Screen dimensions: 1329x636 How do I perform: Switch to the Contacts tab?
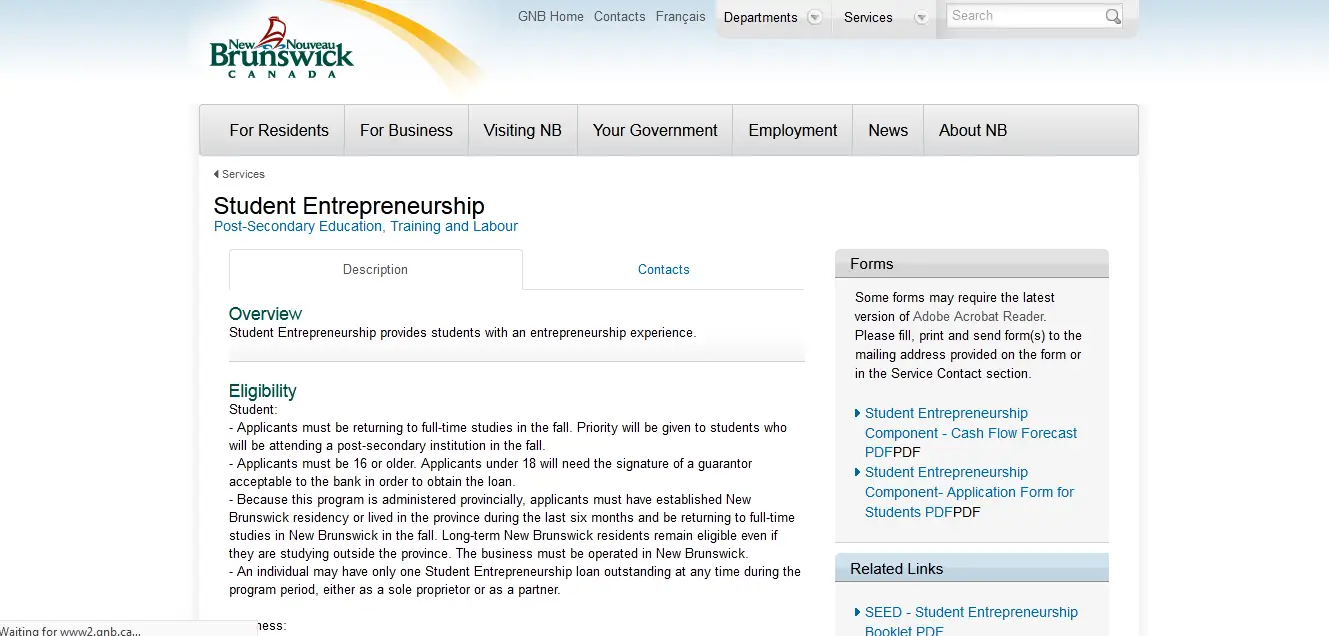pos(663,269)
